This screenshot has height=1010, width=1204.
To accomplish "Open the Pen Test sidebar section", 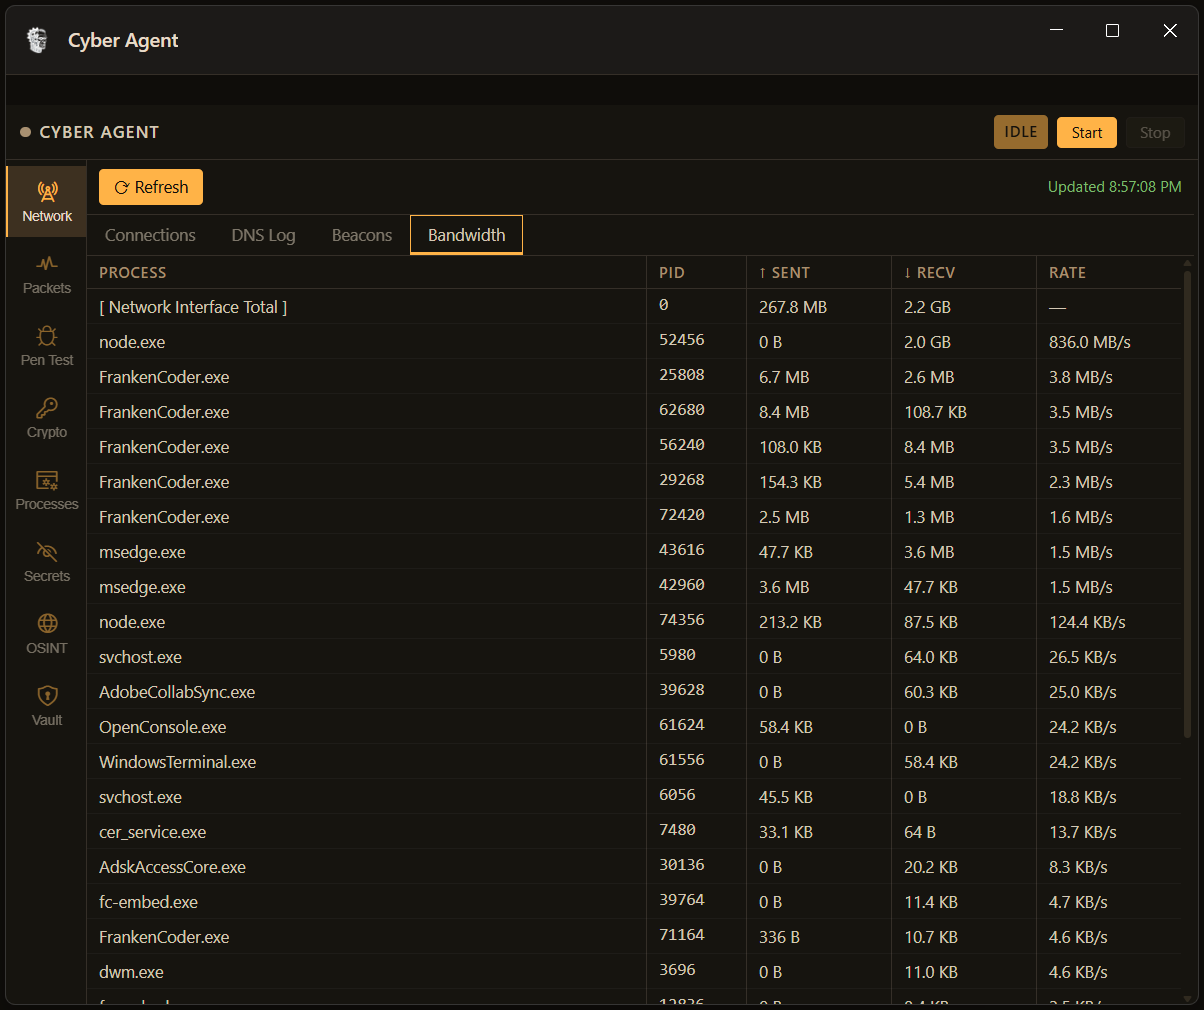I will pyautogui.click(x=47, y=346).
